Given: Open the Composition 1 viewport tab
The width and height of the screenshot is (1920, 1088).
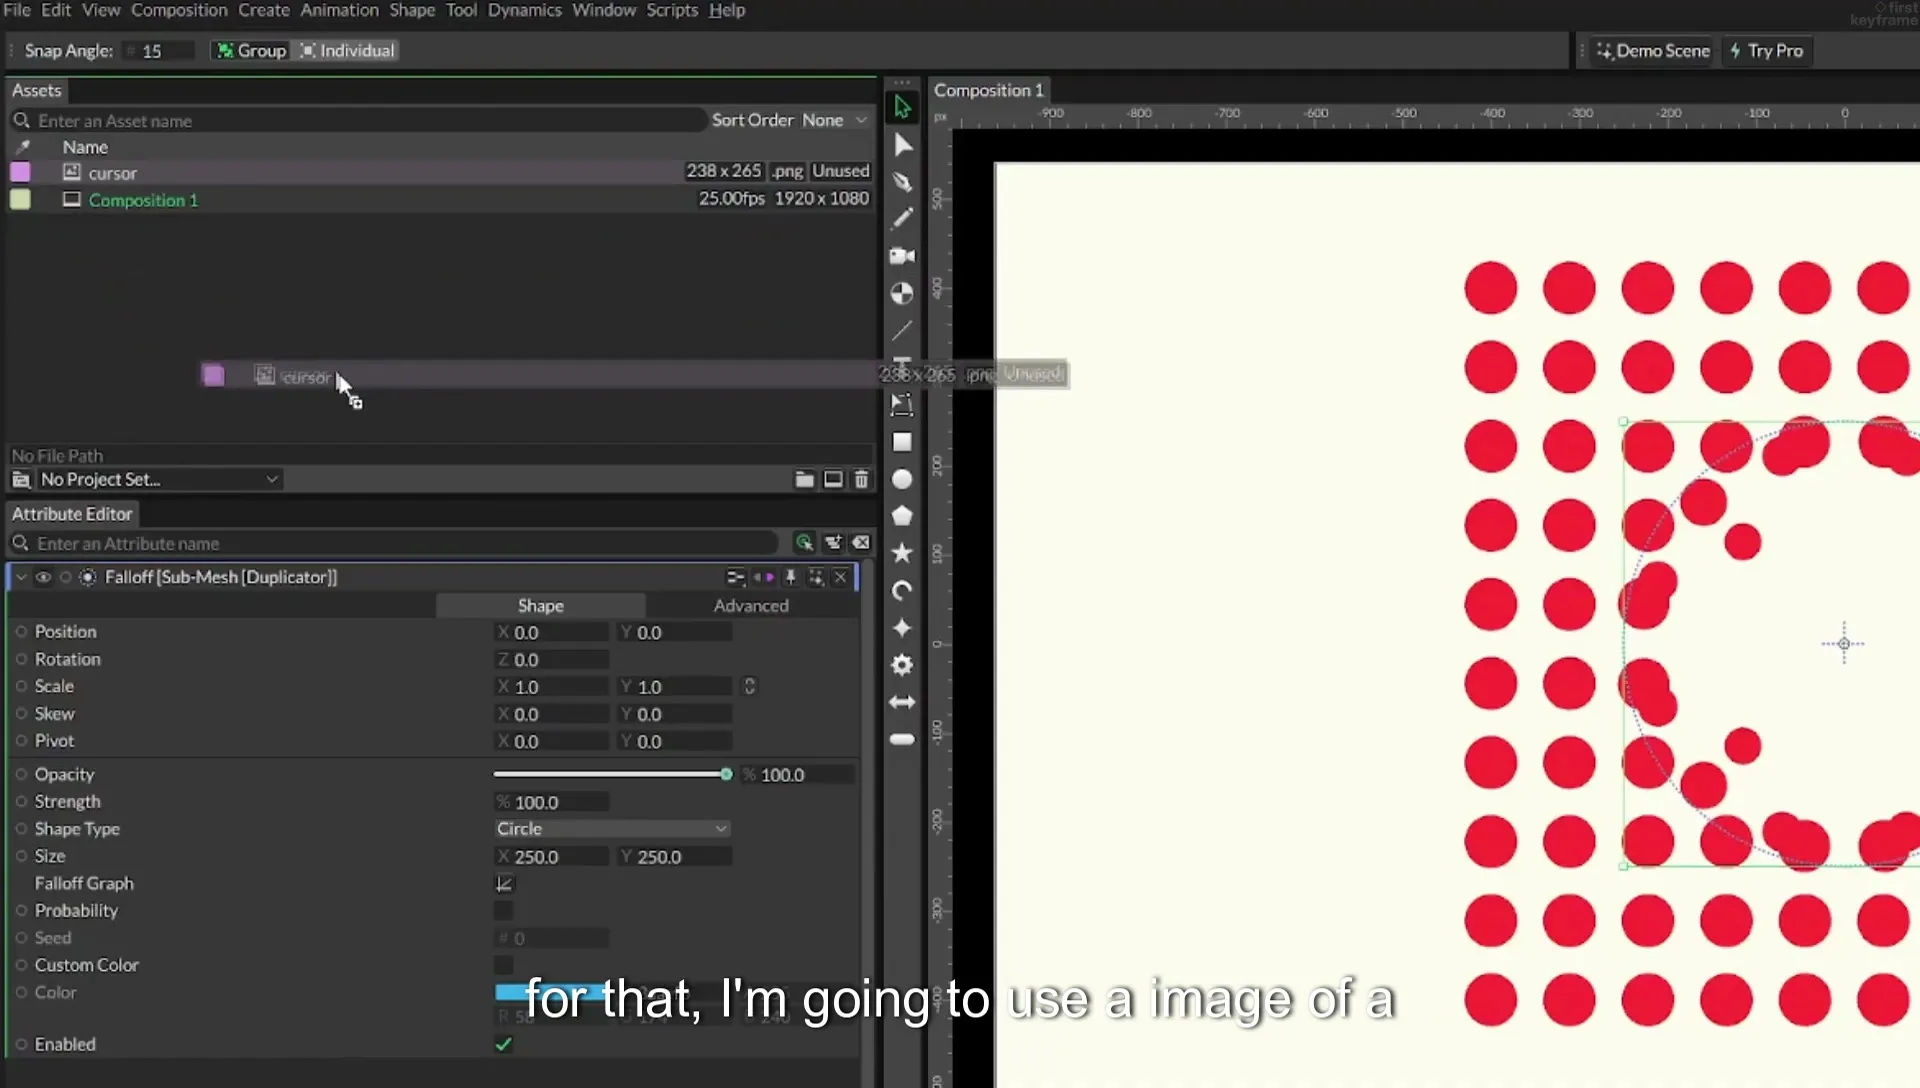Looking at the screenshot, I should pos(988,90).
